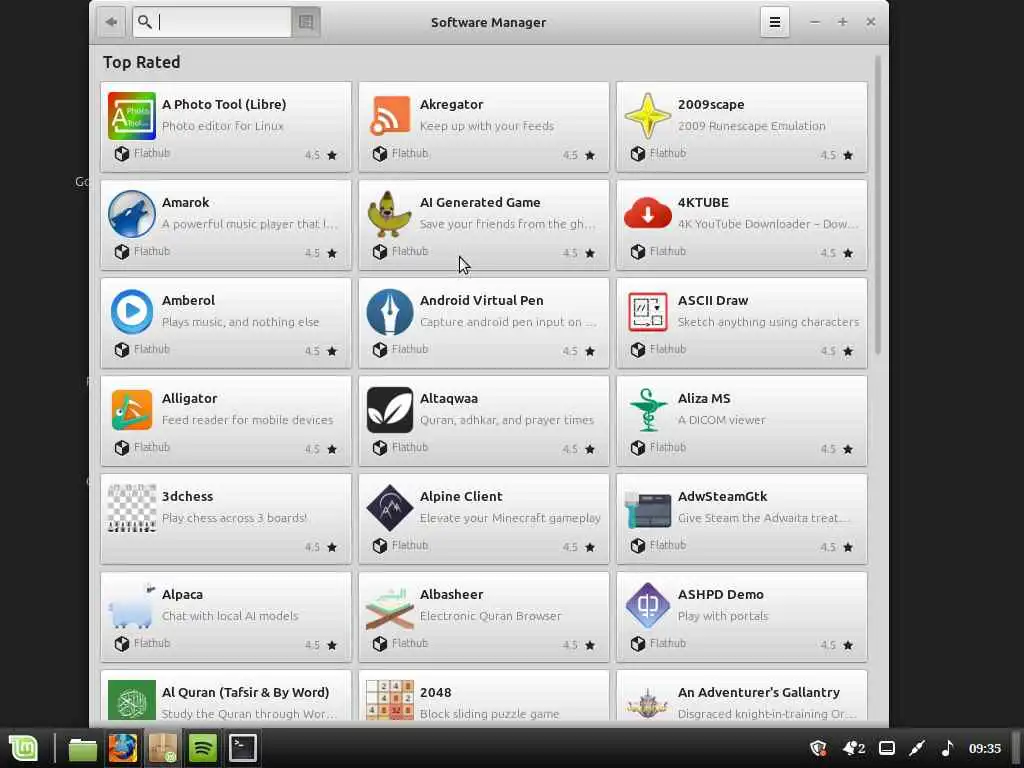1024x768 pixels.
Task: Open Alpine Client app title
Action: pyautogui.click(x=461, y=496)
